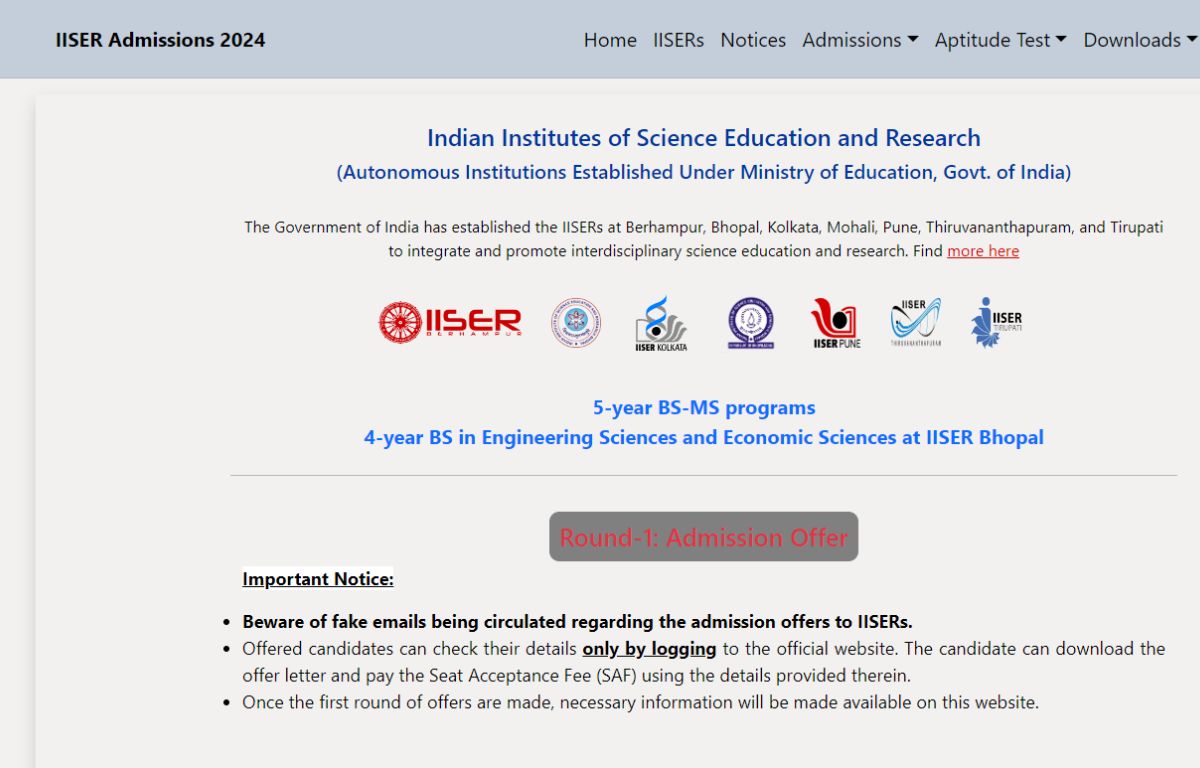Expand the Aptitude Test dropdown menu

point(1000,40)
